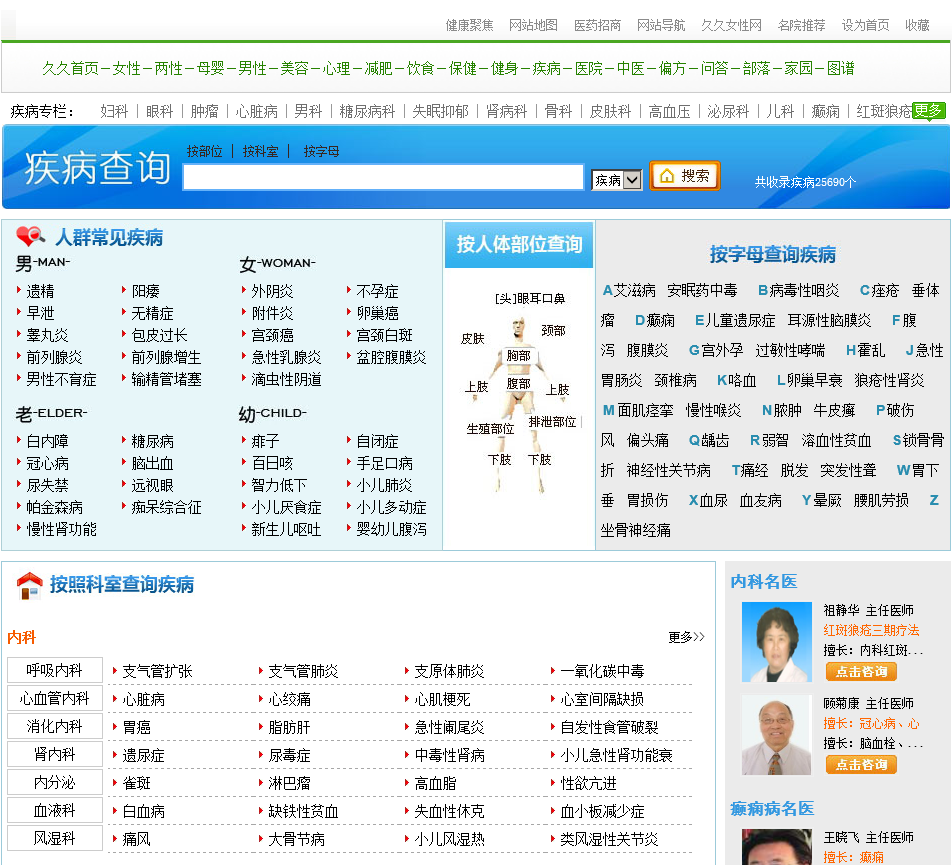Click 点击咨询 button under 祖静华
Image resolution: width=952 pixels, height=865 pixels.
pyautogui.click(x=860, y=671)
